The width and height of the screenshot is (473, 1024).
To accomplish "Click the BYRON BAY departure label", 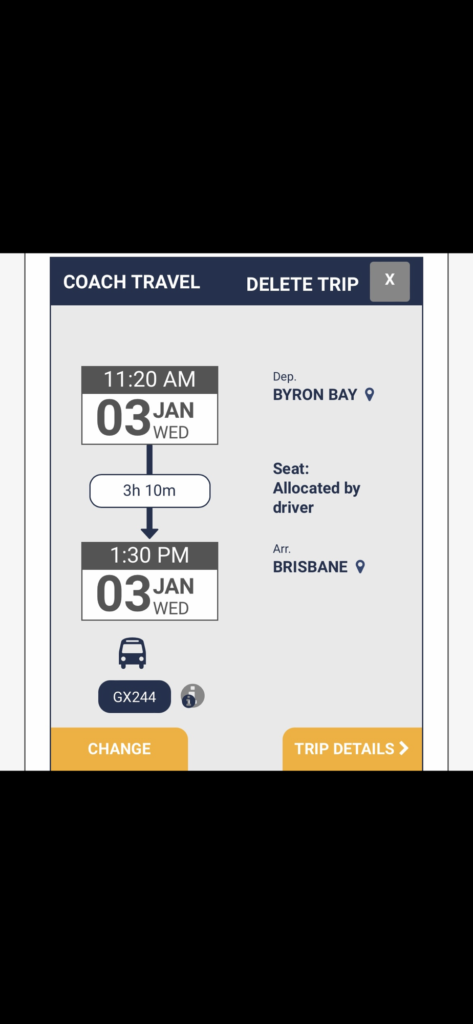I will pos(315,395).
